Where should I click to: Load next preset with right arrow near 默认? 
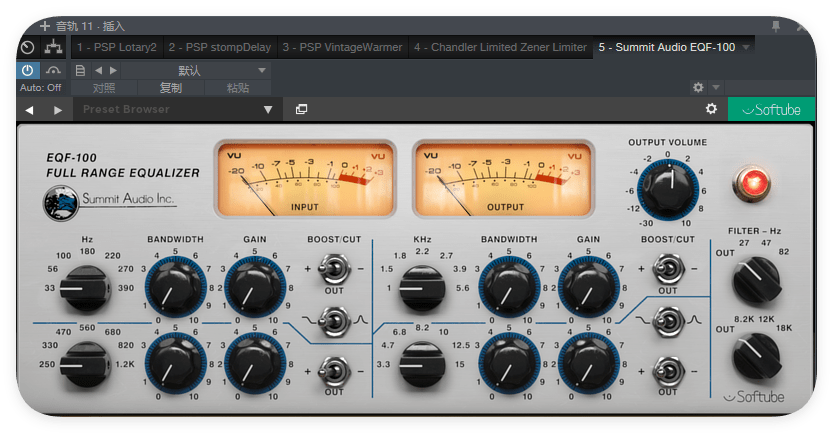point(113,70)
